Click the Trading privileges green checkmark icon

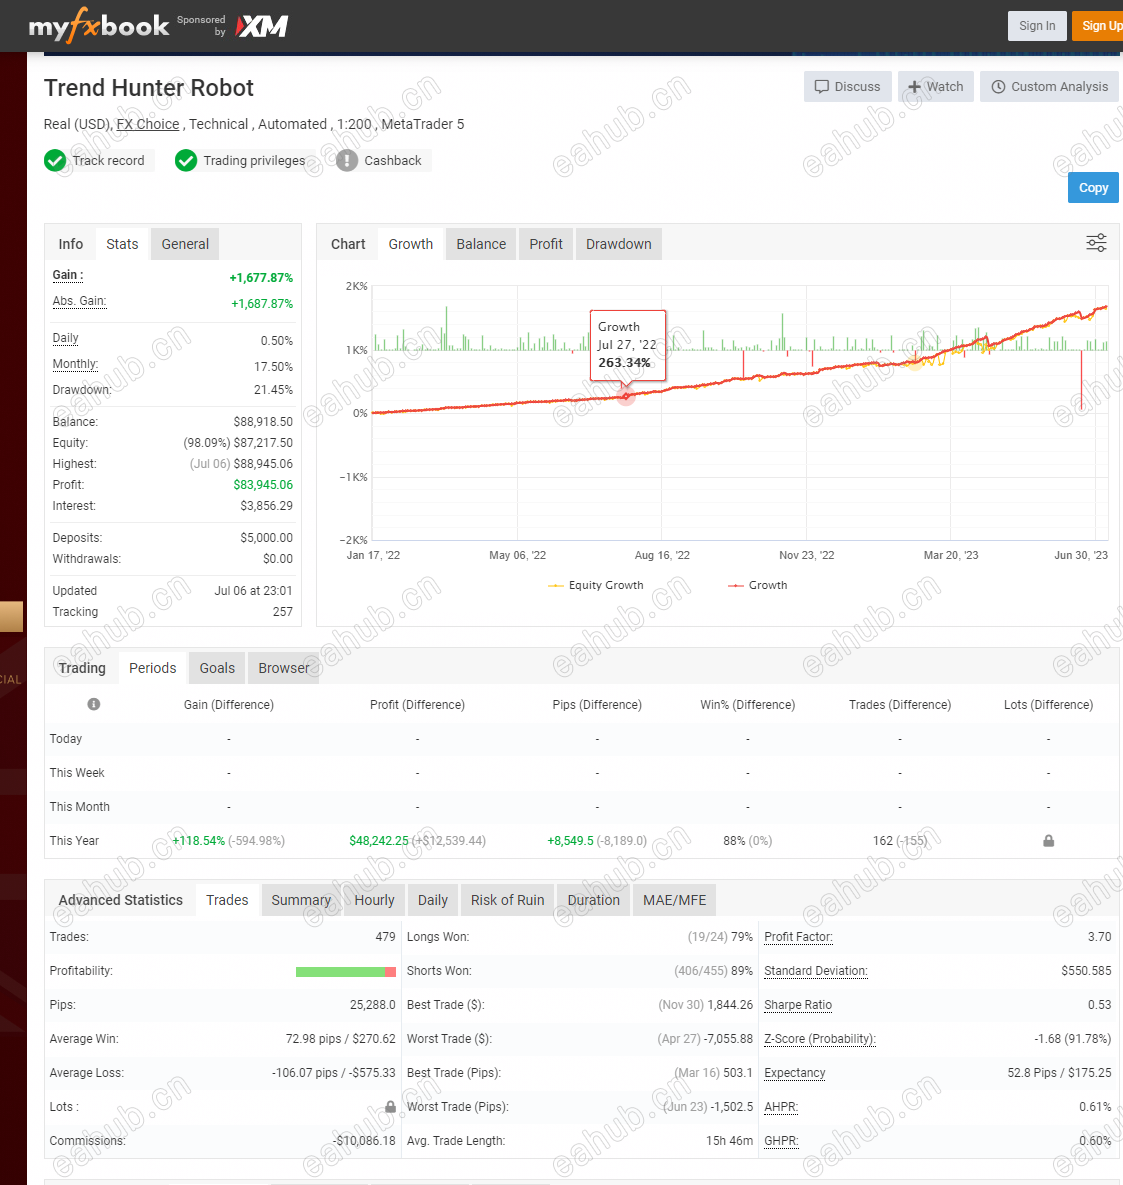point(186,161)
